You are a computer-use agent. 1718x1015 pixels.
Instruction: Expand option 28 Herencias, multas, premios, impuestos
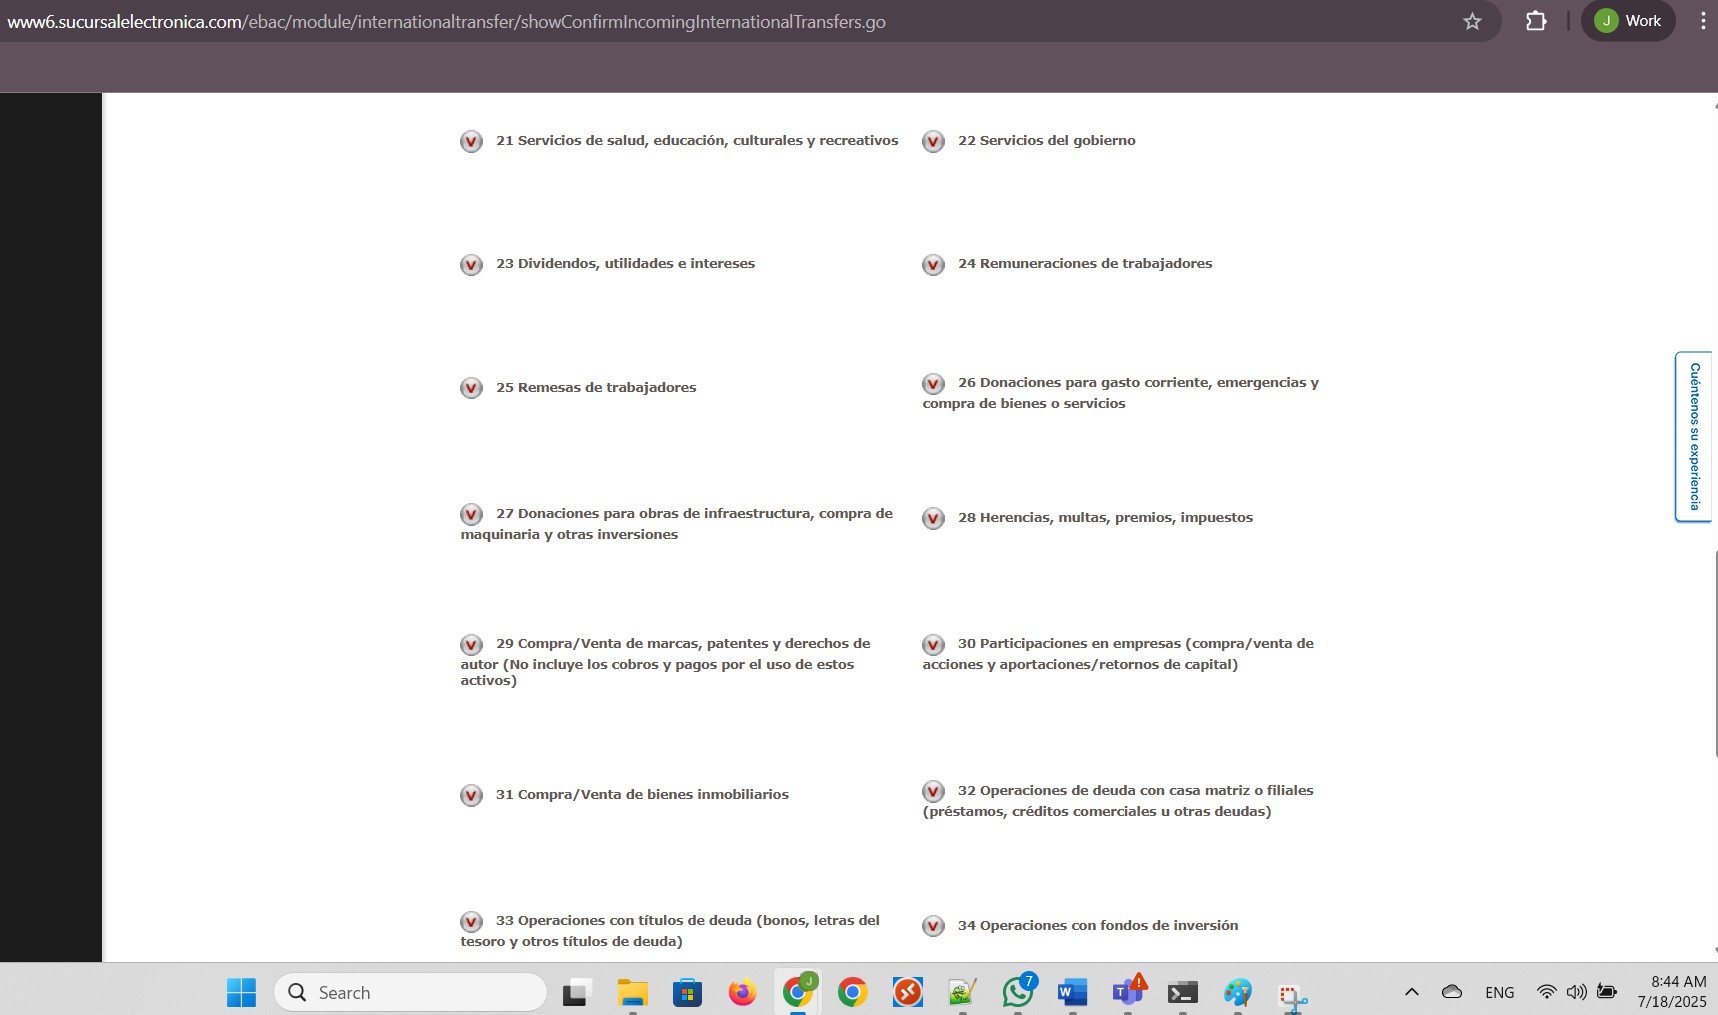tap(933, 518)
